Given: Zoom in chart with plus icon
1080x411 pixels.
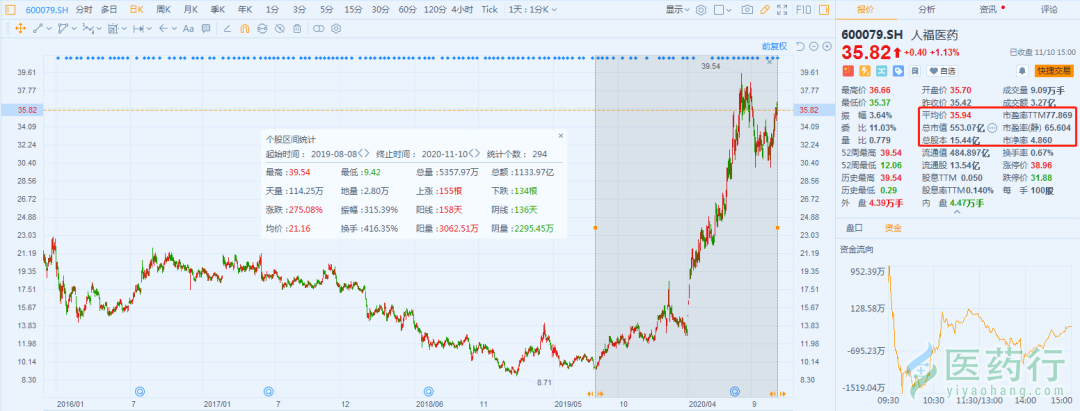Looking at the screenshot, I should pyautogui.click(x=827, y=46).
